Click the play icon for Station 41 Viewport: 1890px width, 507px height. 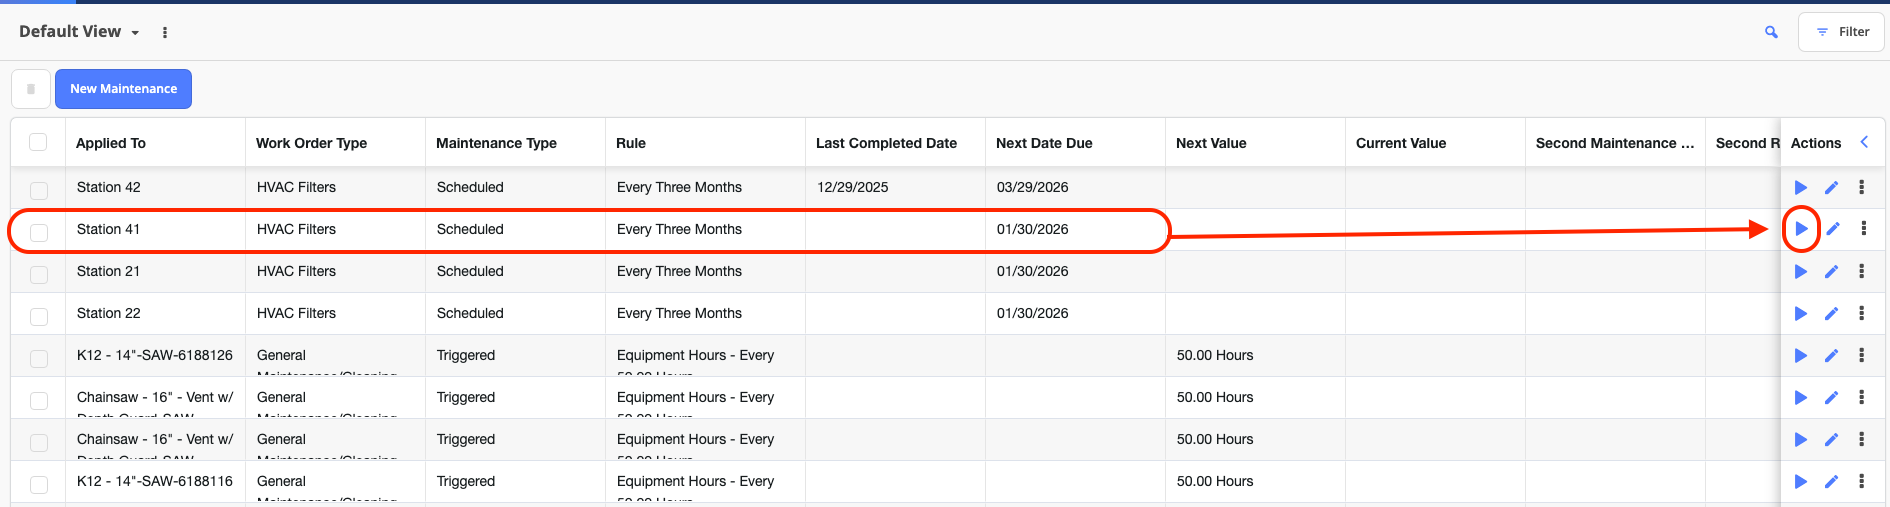pos(1801,229)
